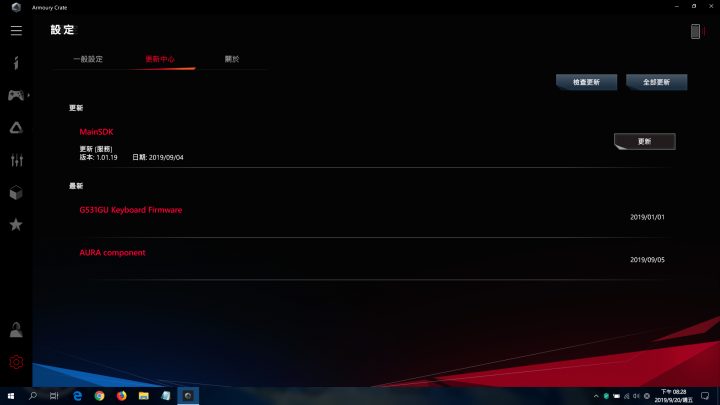Screen dimensions: 720x405
Task: Open File Explorer from taskbar
Action: 144,396
